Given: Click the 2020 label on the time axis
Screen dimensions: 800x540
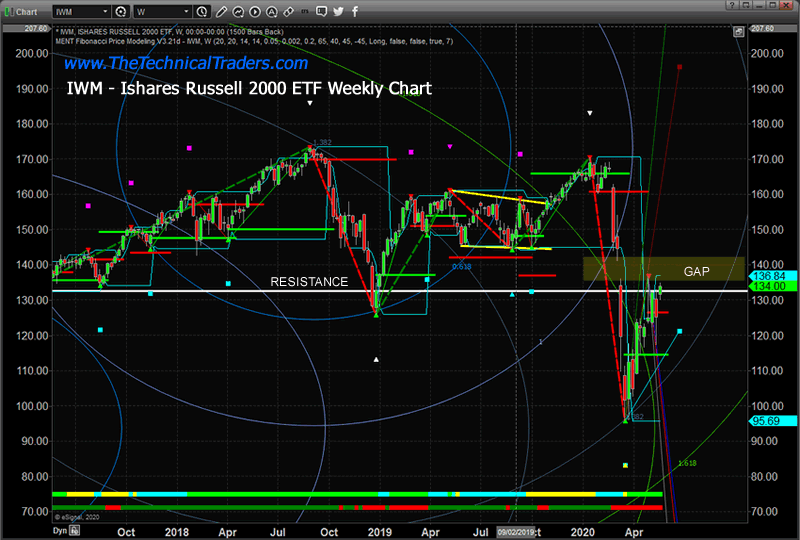Looking at the screenshot, I should coord(583,532).
